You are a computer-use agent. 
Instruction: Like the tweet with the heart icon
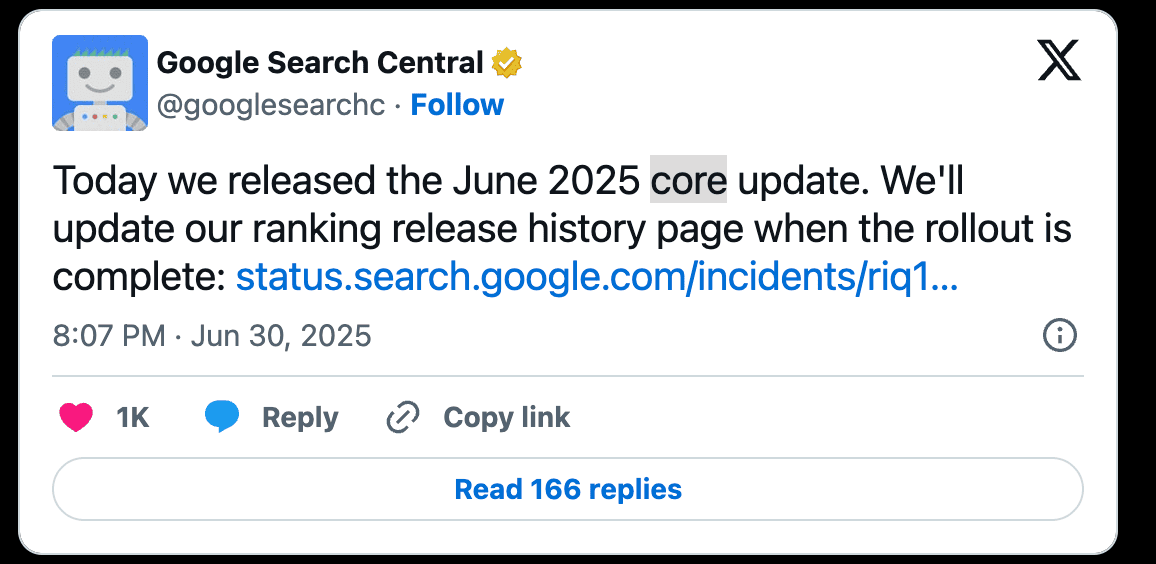pyautogui.click(x=76, y=417)
